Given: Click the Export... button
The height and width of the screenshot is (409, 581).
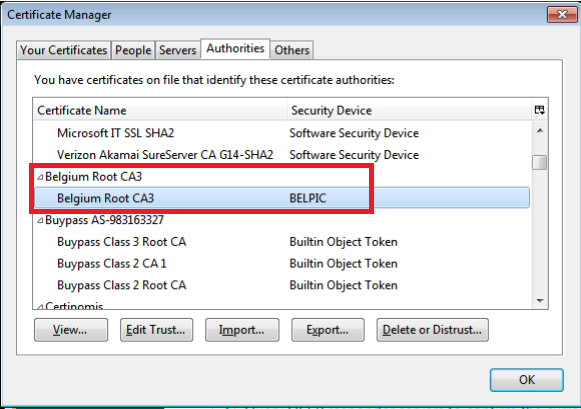Looking at the screenshot, I should coord(328,330).
